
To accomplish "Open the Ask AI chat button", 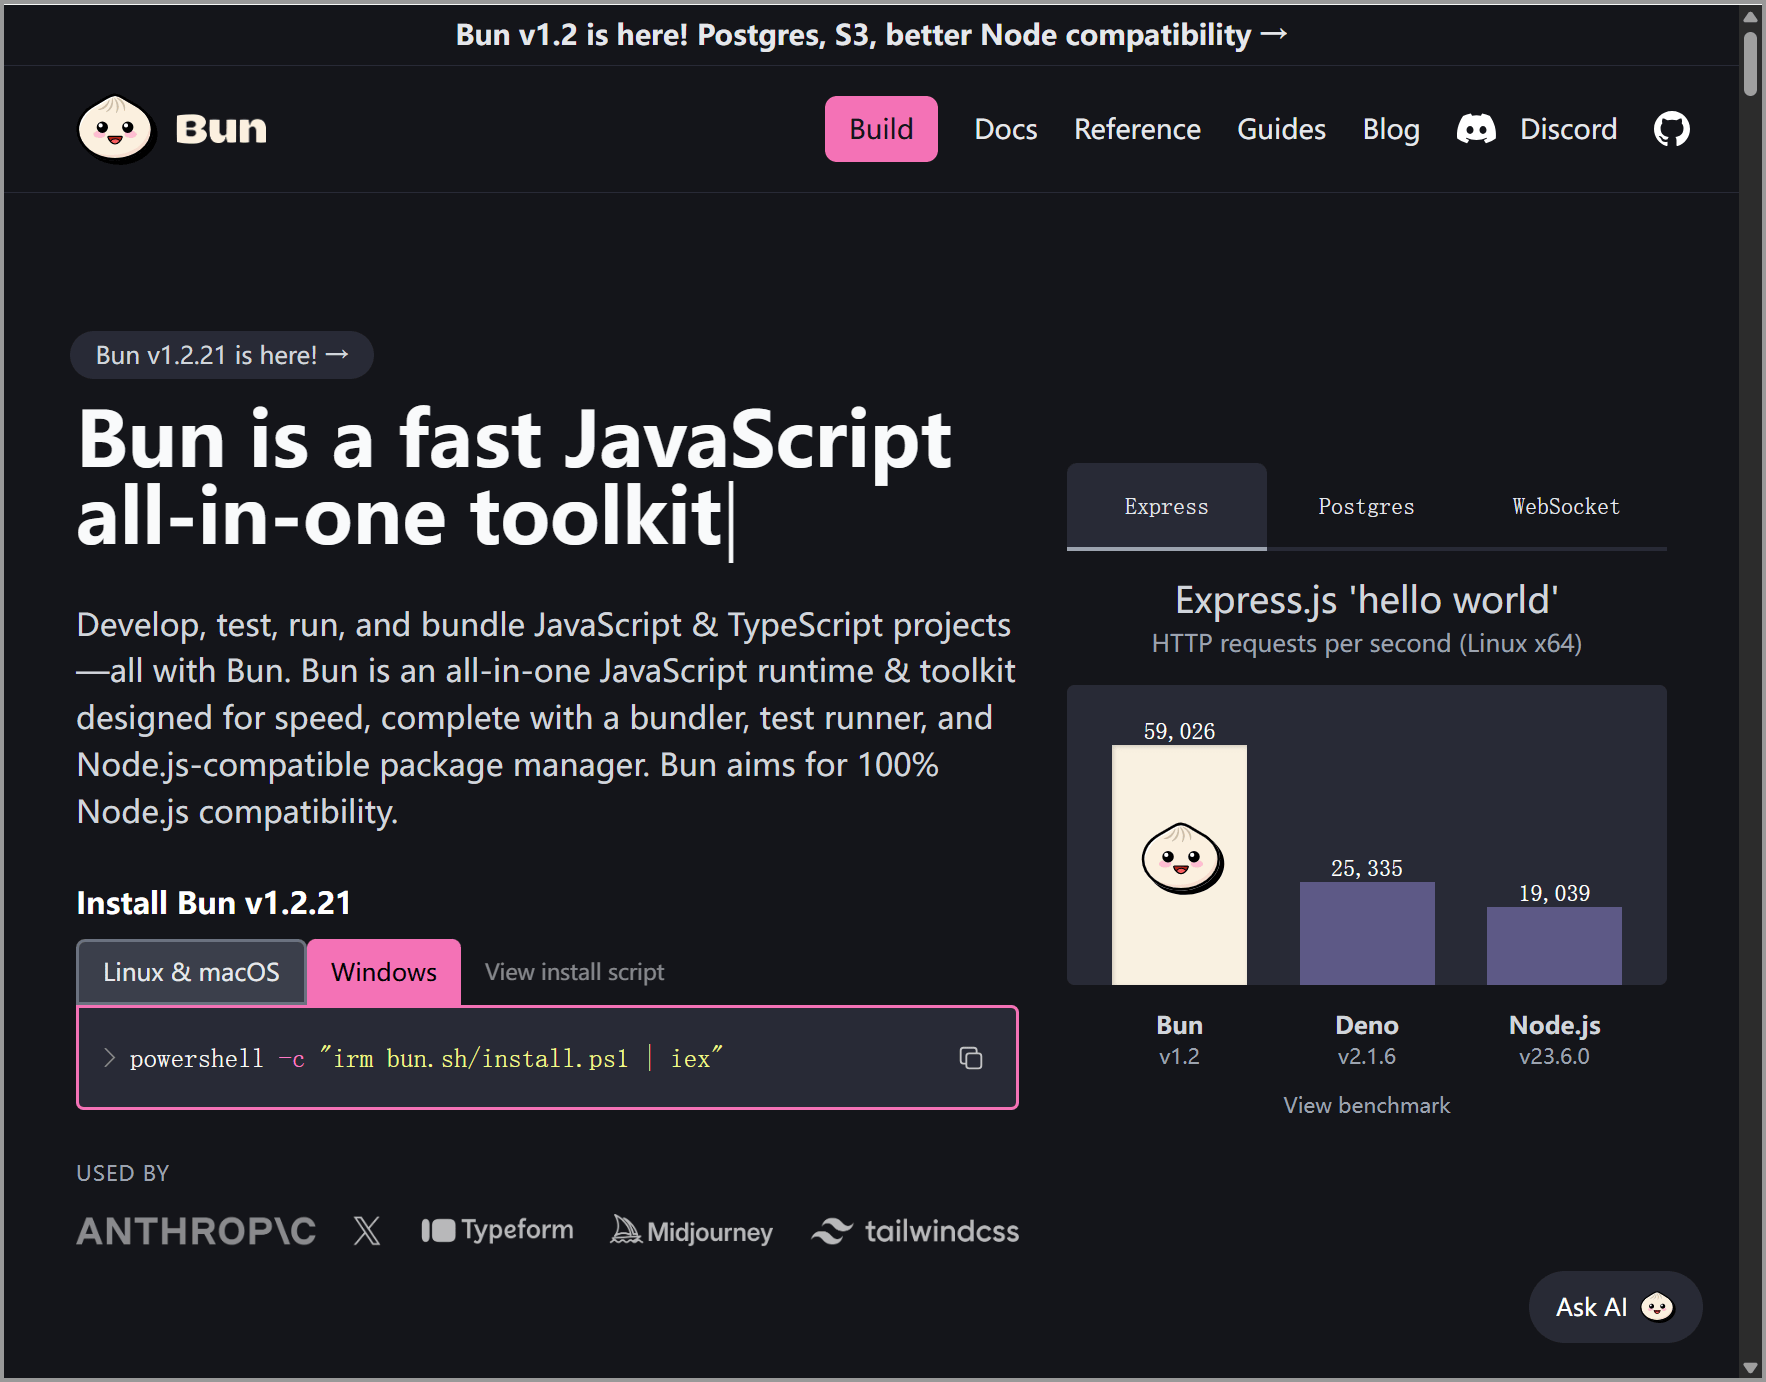I will [x=1614, y=1307].
